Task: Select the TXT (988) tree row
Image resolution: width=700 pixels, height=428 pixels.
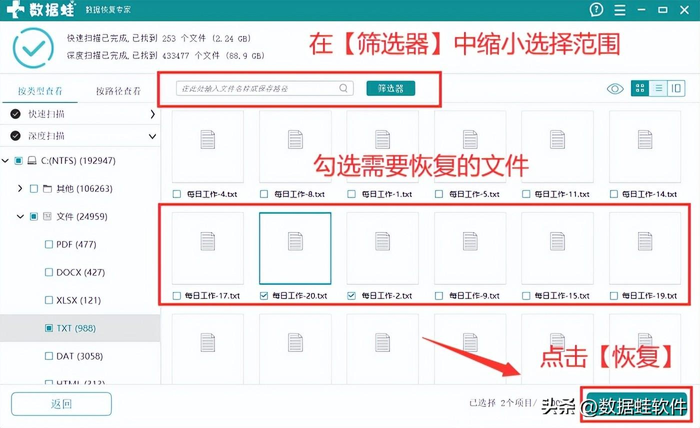Action: click(80, 328)
